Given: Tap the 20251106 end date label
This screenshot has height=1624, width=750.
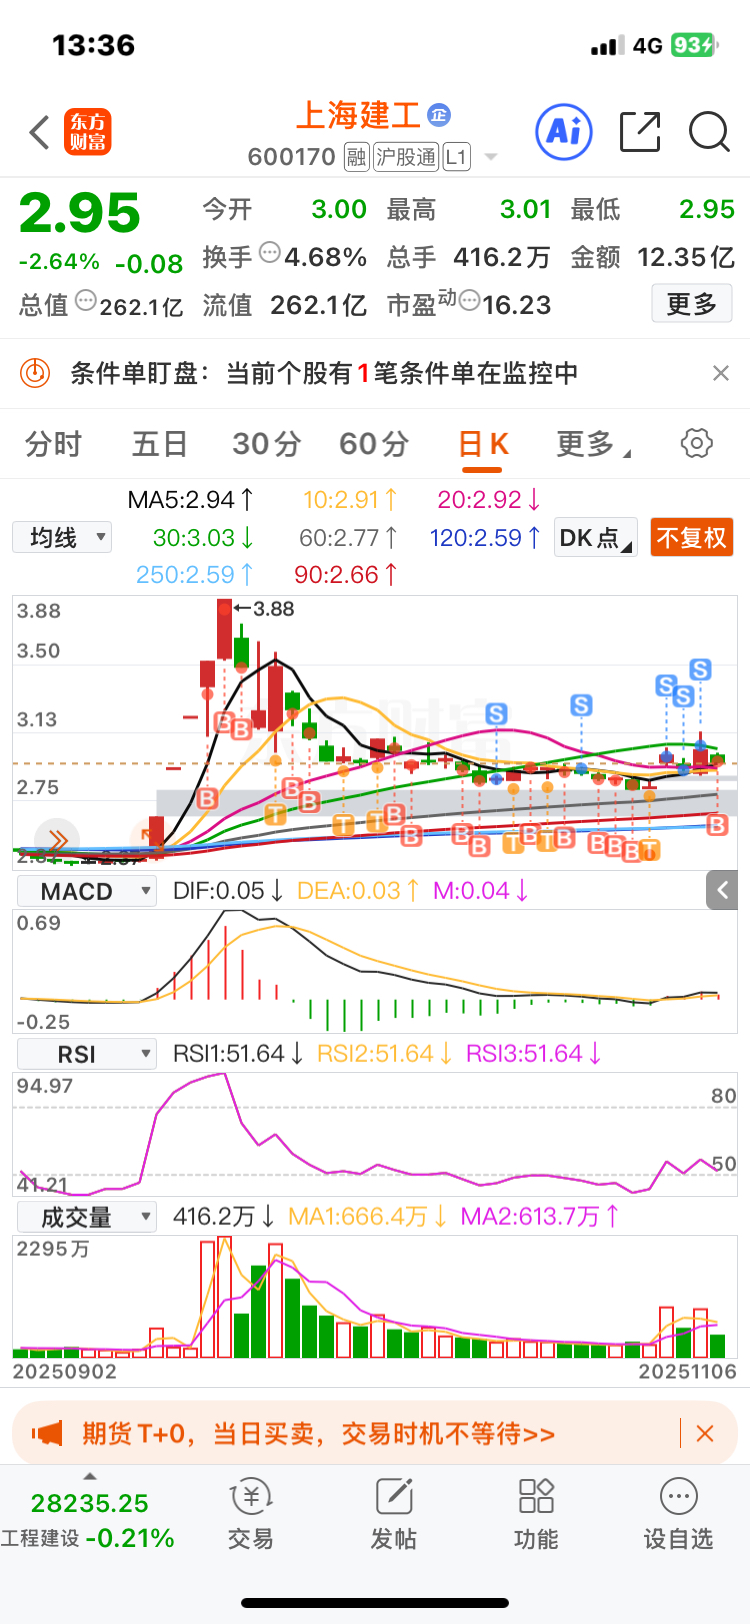Looking at the screenshot, I should pos(687,1372).
